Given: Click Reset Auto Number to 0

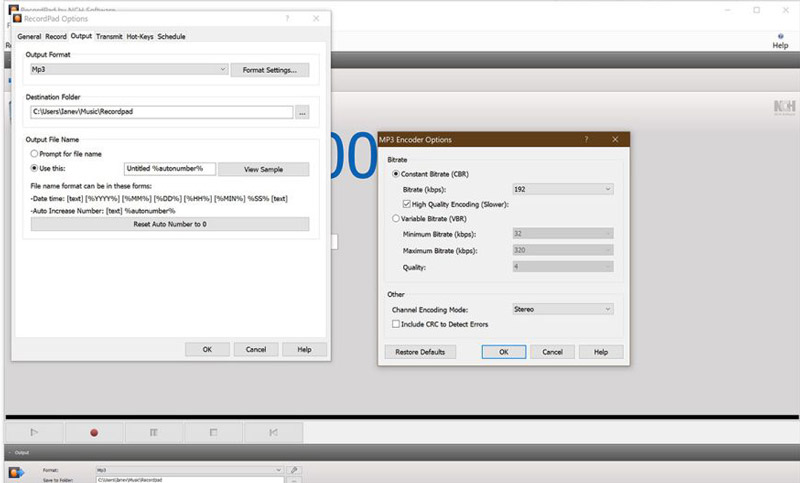Looking at the screenshot, I should pyautogui.click(x=170, y=224).
